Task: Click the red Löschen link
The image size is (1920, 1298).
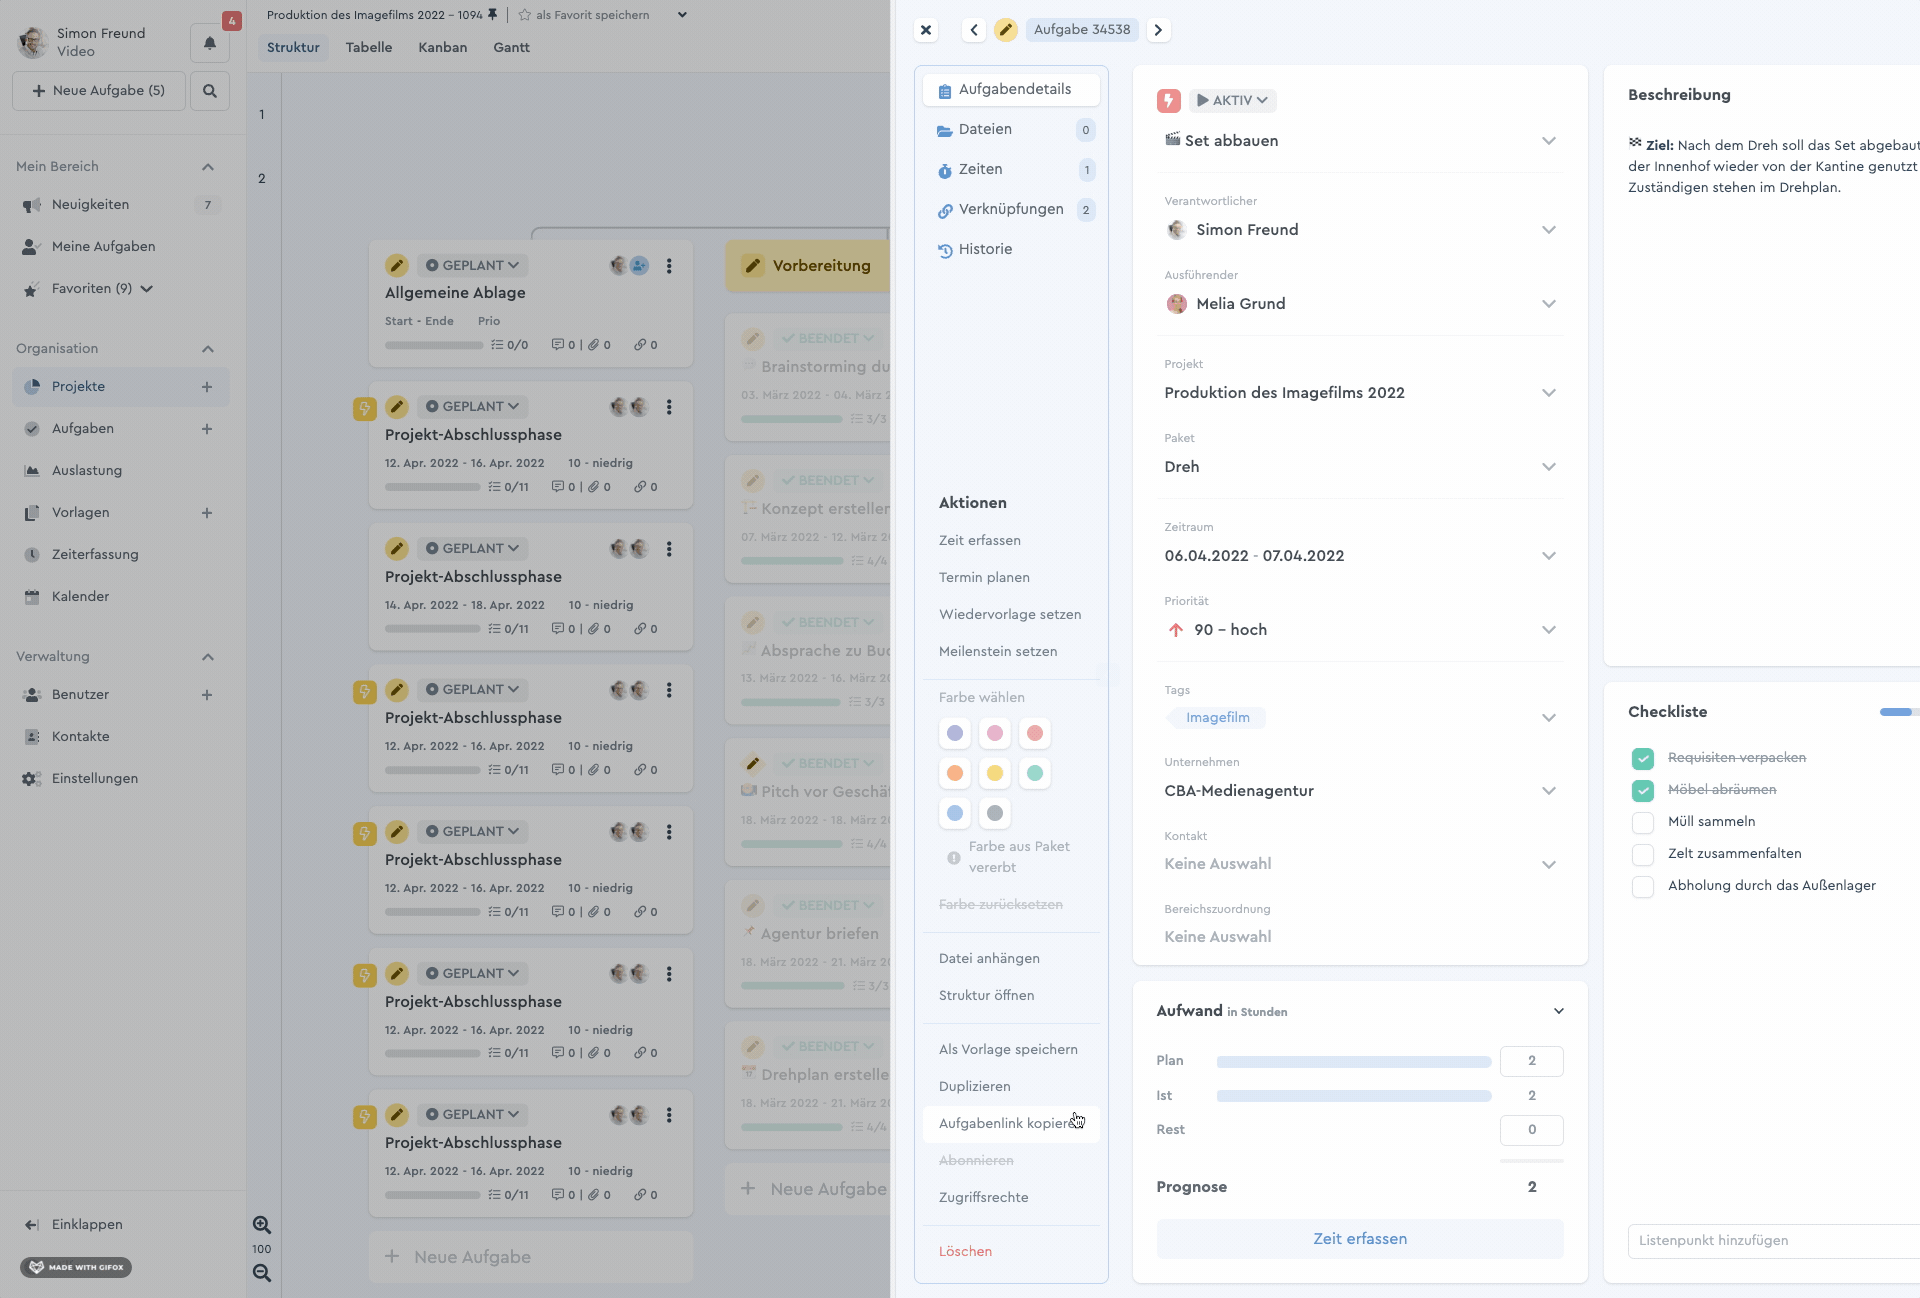Action: click(x=965, y=1252)
